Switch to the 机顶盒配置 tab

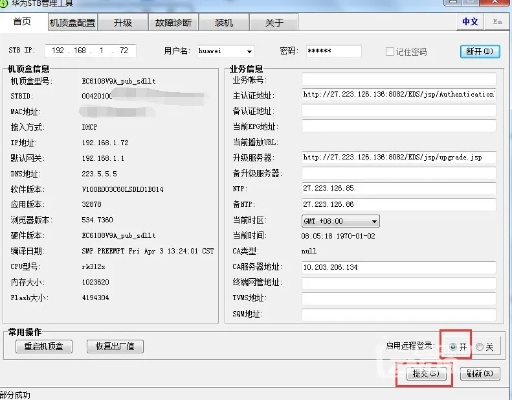(72, 23)
